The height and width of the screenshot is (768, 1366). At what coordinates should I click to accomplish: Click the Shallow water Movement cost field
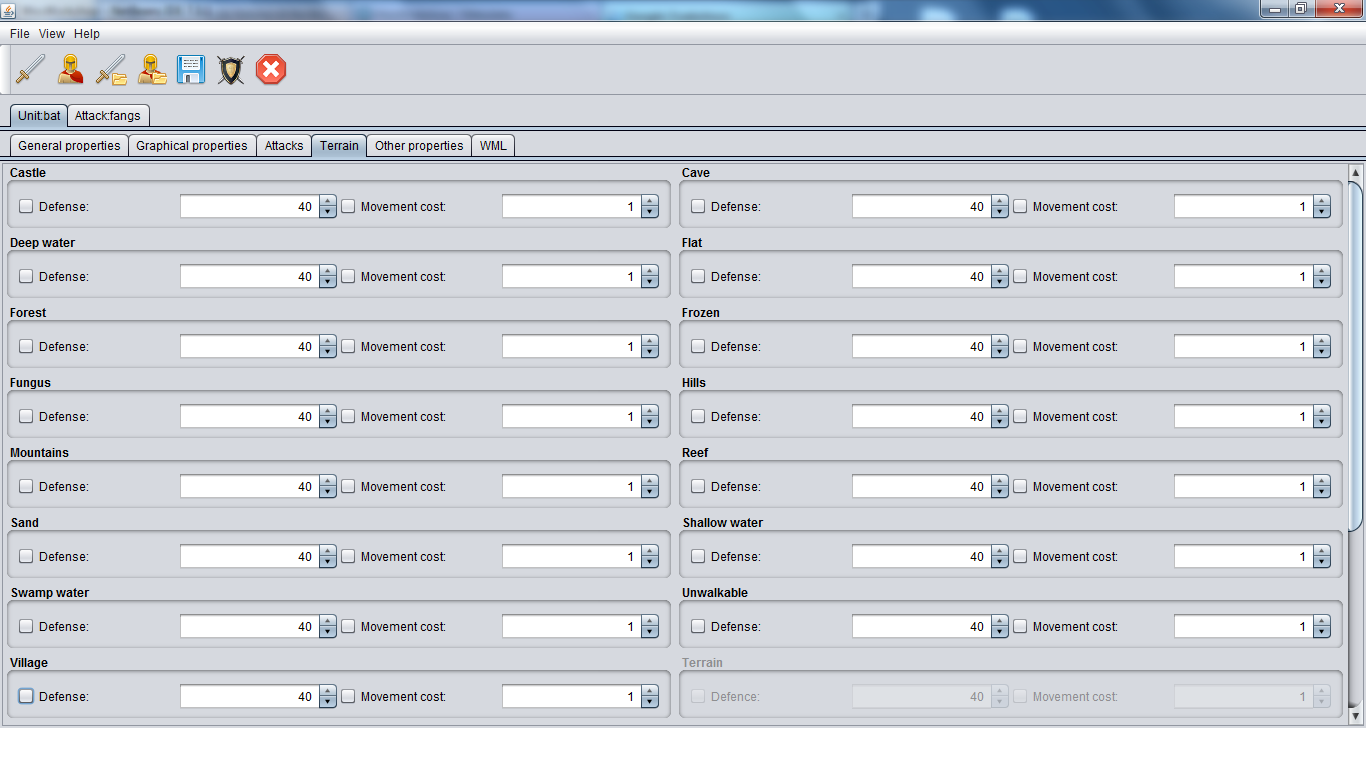pos(1244,557)
